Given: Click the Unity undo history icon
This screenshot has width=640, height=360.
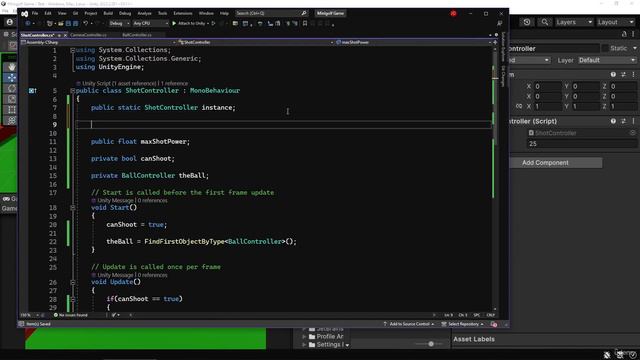Looking at the screenshot, I should [x=527, y=22].
